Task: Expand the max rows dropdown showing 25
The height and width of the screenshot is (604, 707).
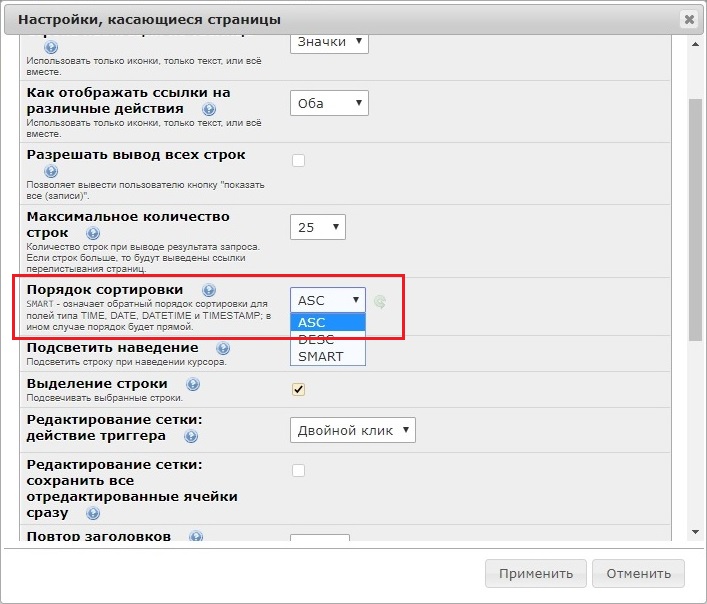Action: 318,227
